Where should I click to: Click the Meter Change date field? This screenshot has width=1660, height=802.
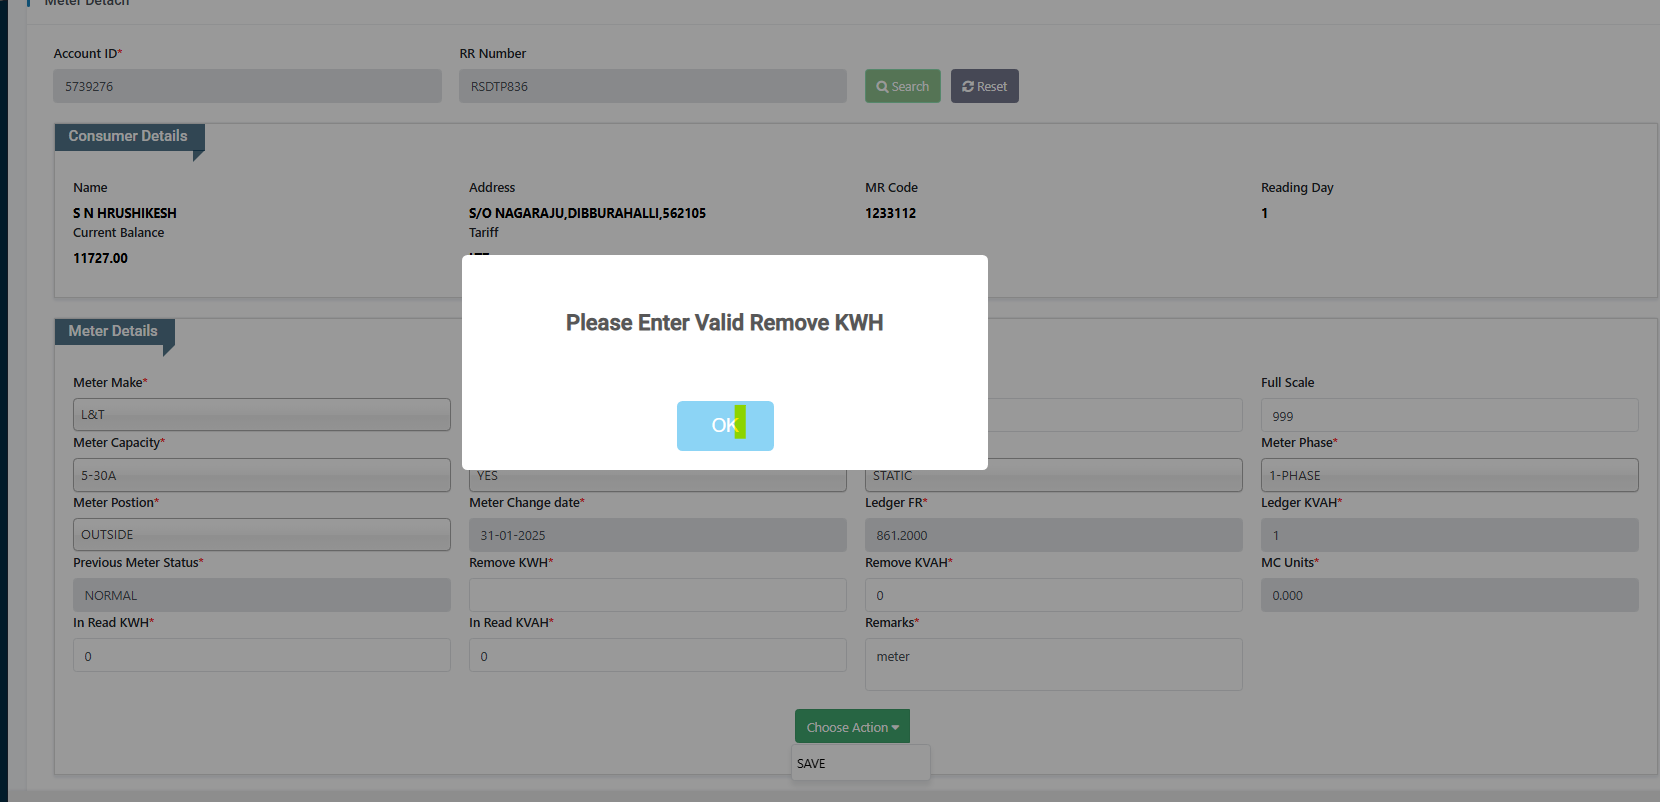[658, 535]
